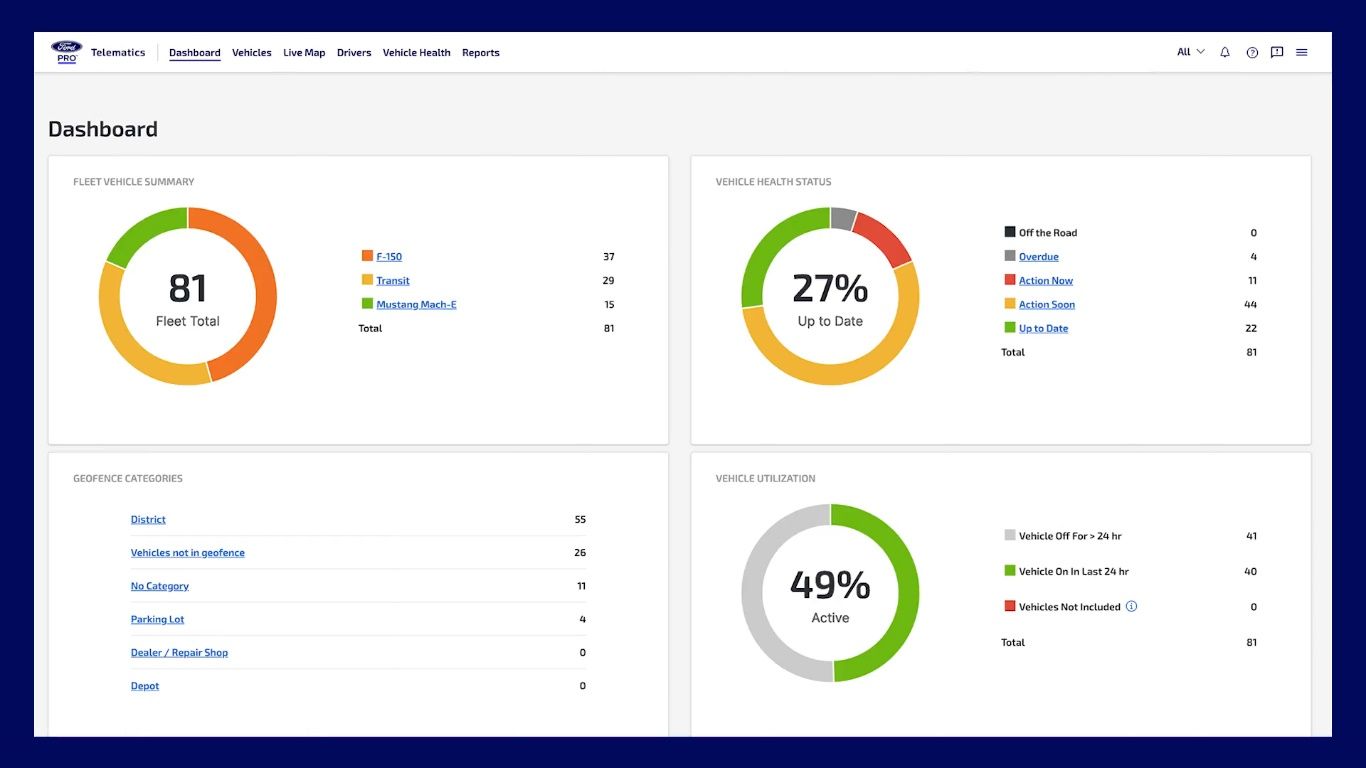Open the Action Soon link

(x=1047, y=305)
